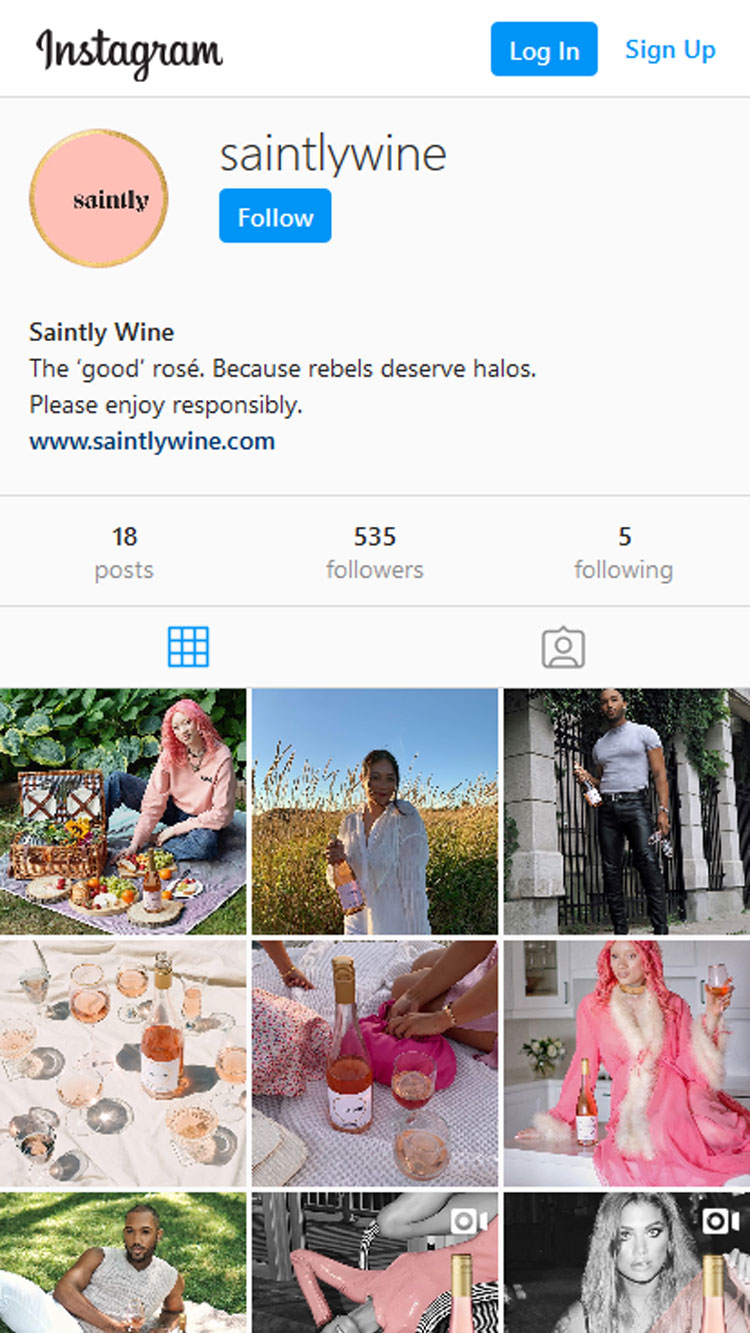The image size is (750, 1333).
Task: Click the Instagram logo
Action: (x=129, y=51)
